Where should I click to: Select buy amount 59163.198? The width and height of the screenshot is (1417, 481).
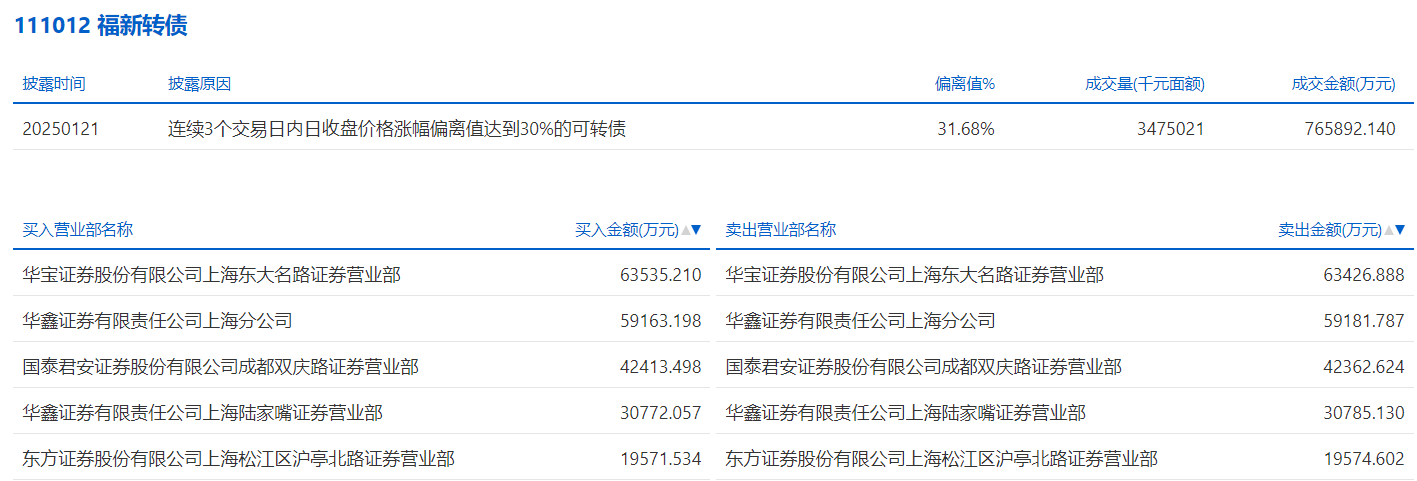click(661, 320)
